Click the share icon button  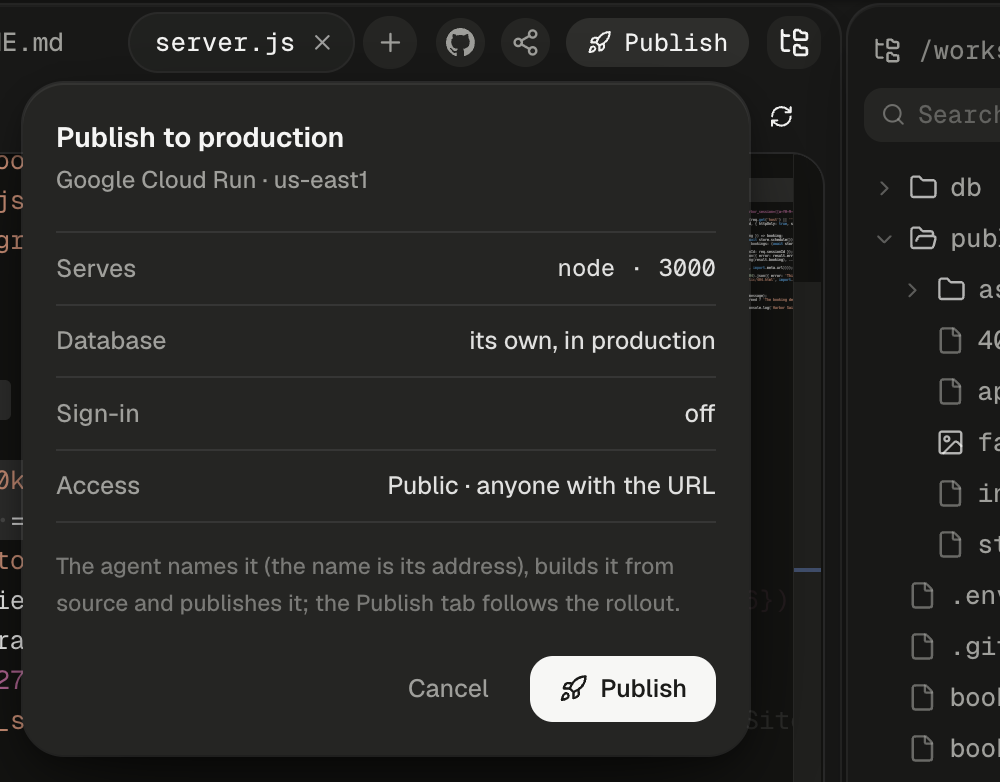[526, 43]
